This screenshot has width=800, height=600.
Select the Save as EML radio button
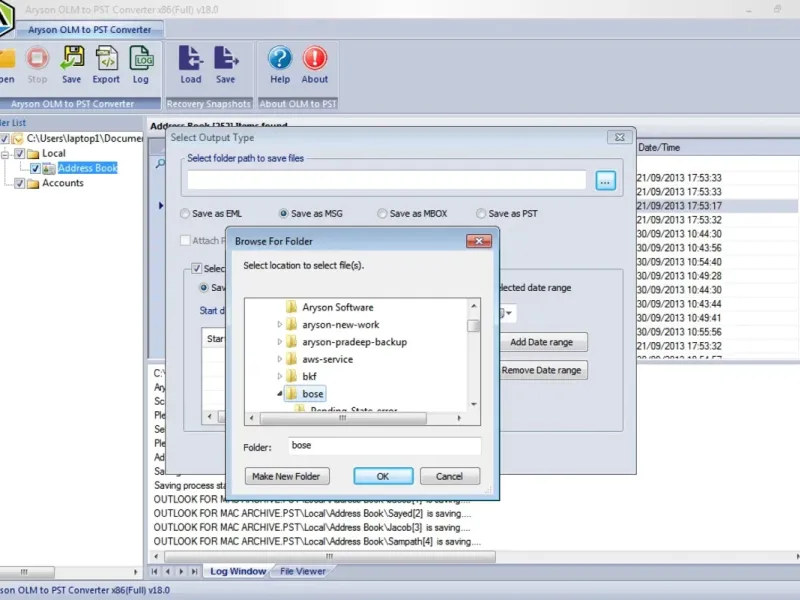pos(185,214)
